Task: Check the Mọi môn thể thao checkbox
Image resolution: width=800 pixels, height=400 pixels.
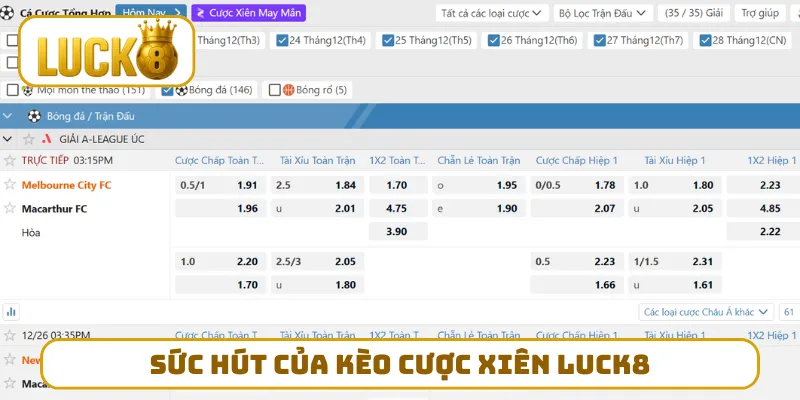Action: pos(12,90)
